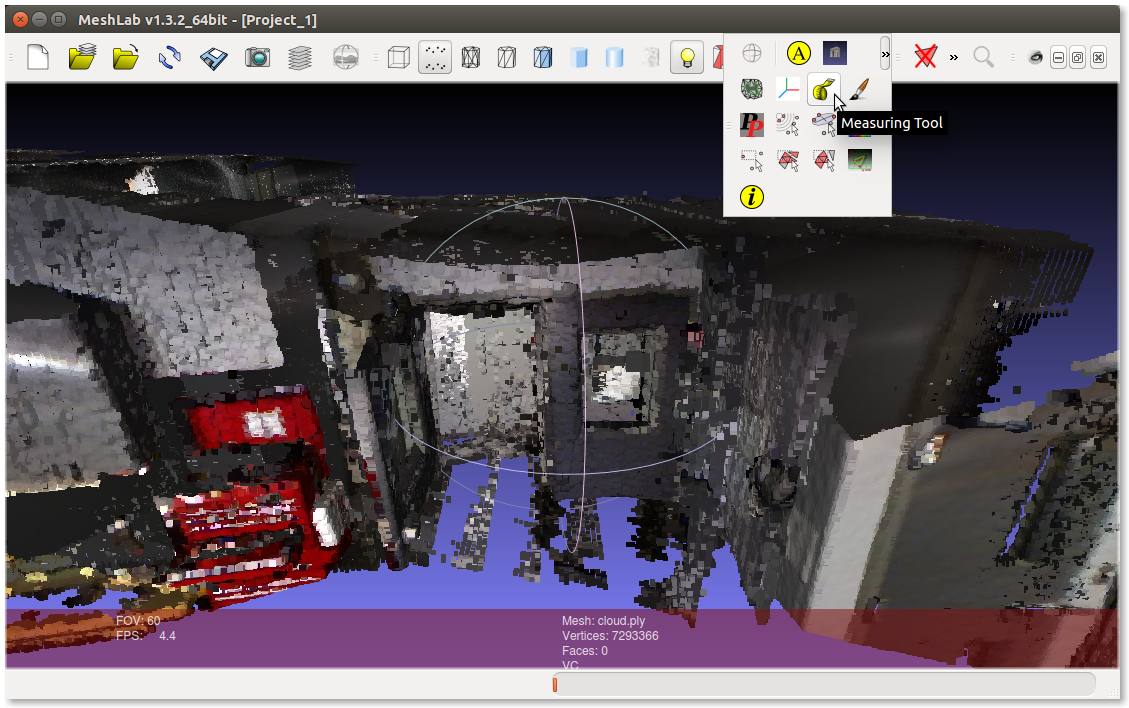Screen dimensions: 1129x708
Task: Expand overflow next to delete-faces icon
Action: pos(953,57)
